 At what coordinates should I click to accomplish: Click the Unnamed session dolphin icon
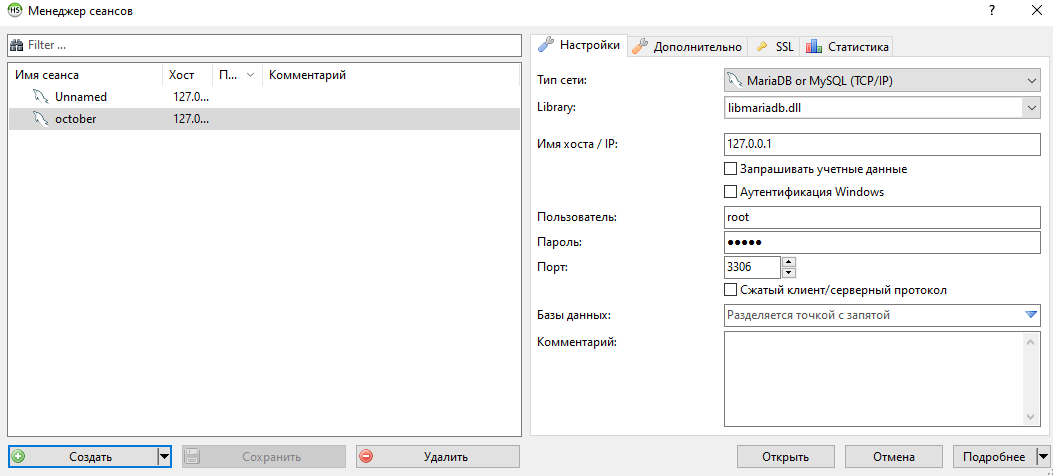pos(39,97)
